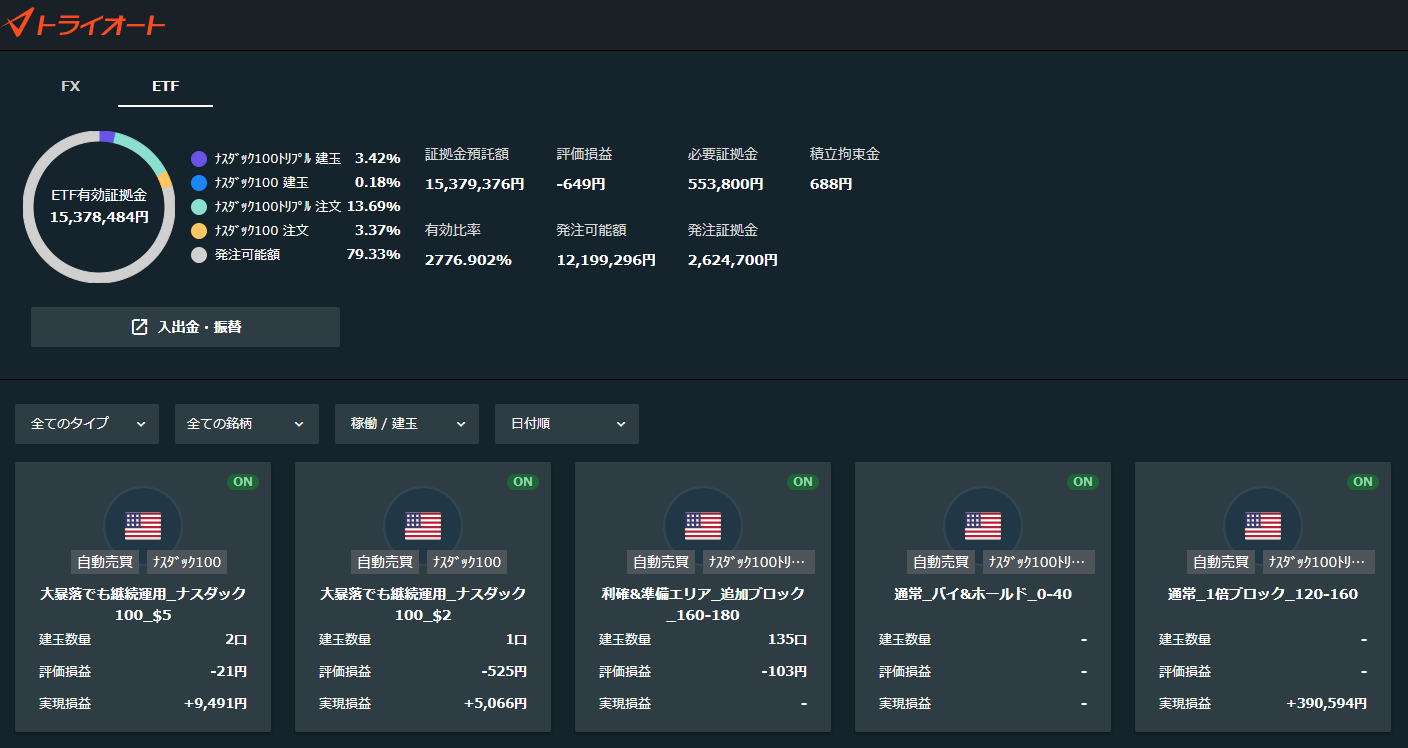This screenshot has height=748, width=1408.
Task: Click the ETF有効証拠金 donut chart center
Action: pyautogui.click(x=99, y=206)
